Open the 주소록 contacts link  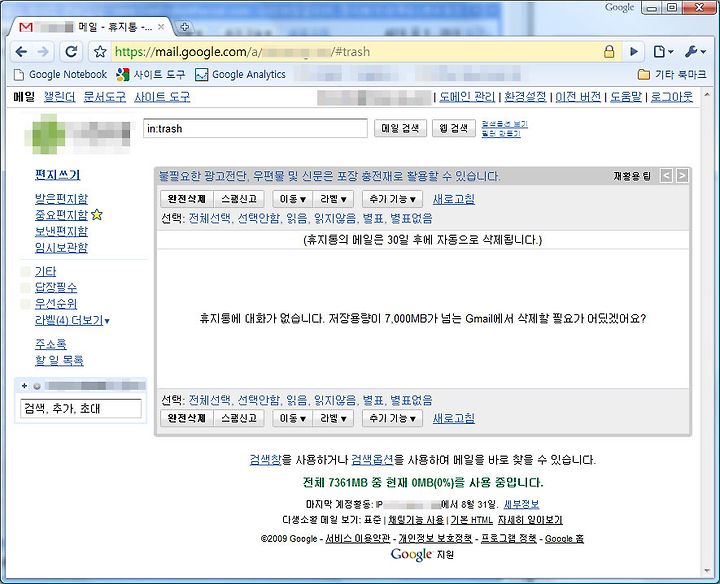point(51,344)
